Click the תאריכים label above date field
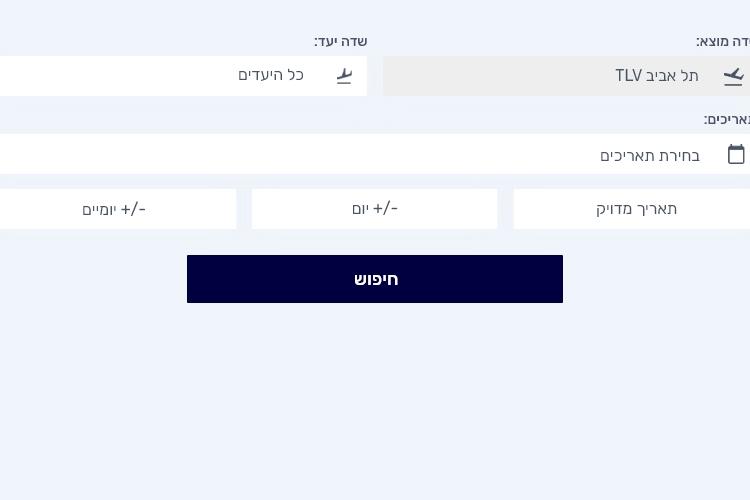This screenshot has height=500, width=750. click(x=727, y=120)
